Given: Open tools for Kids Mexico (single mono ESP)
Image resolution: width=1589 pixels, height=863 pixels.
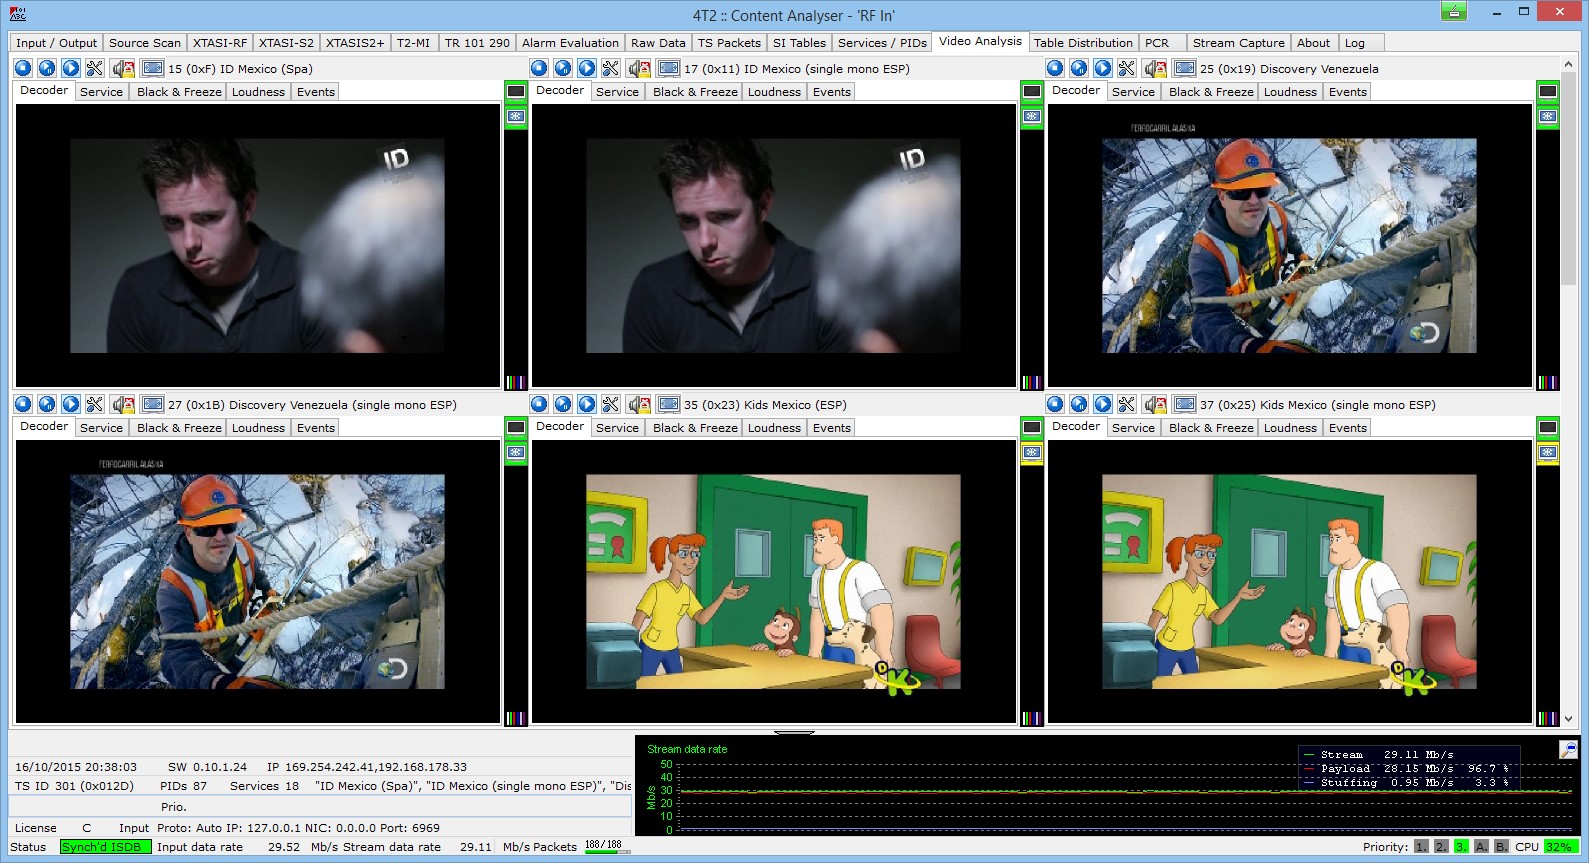Looking at the screenshot, I should [1127, 404].
